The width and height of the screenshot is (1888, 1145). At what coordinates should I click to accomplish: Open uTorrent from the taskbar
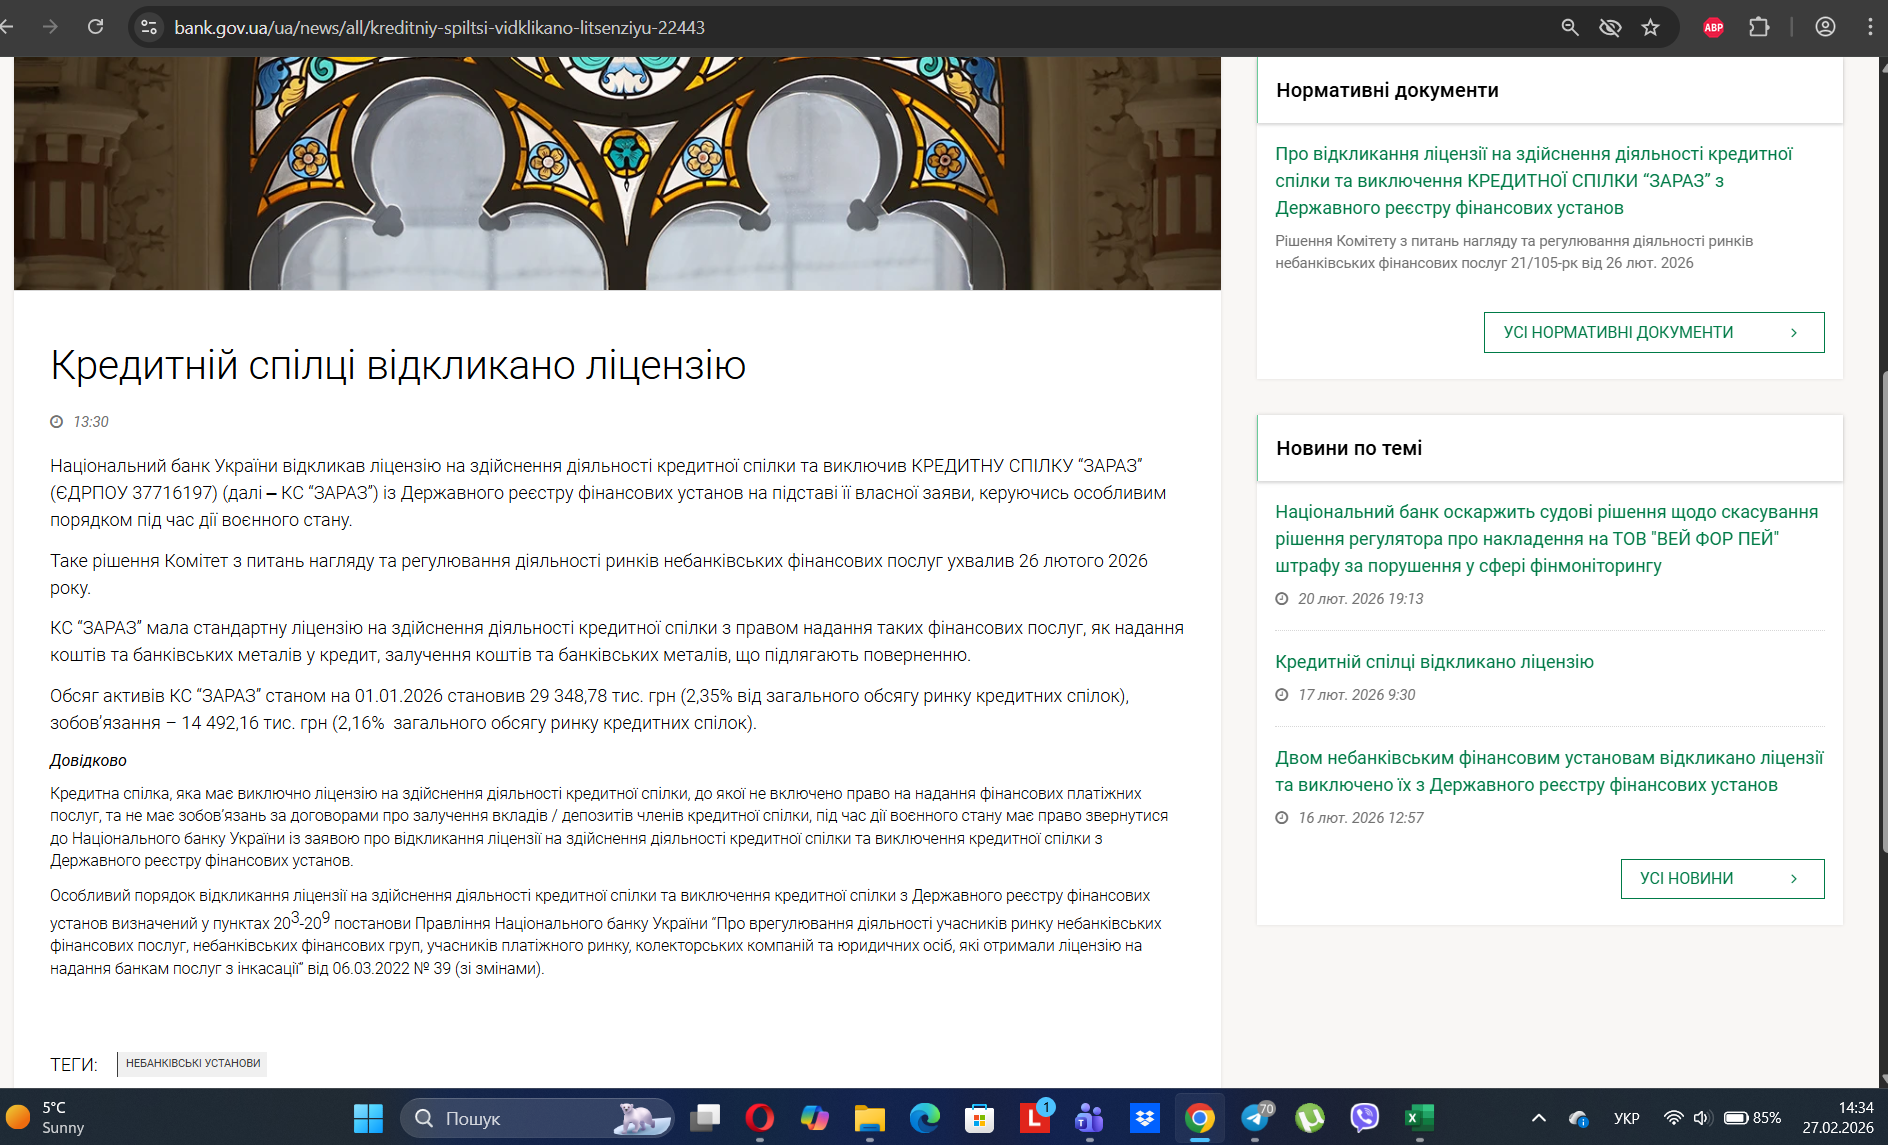coord(1310,1118)
